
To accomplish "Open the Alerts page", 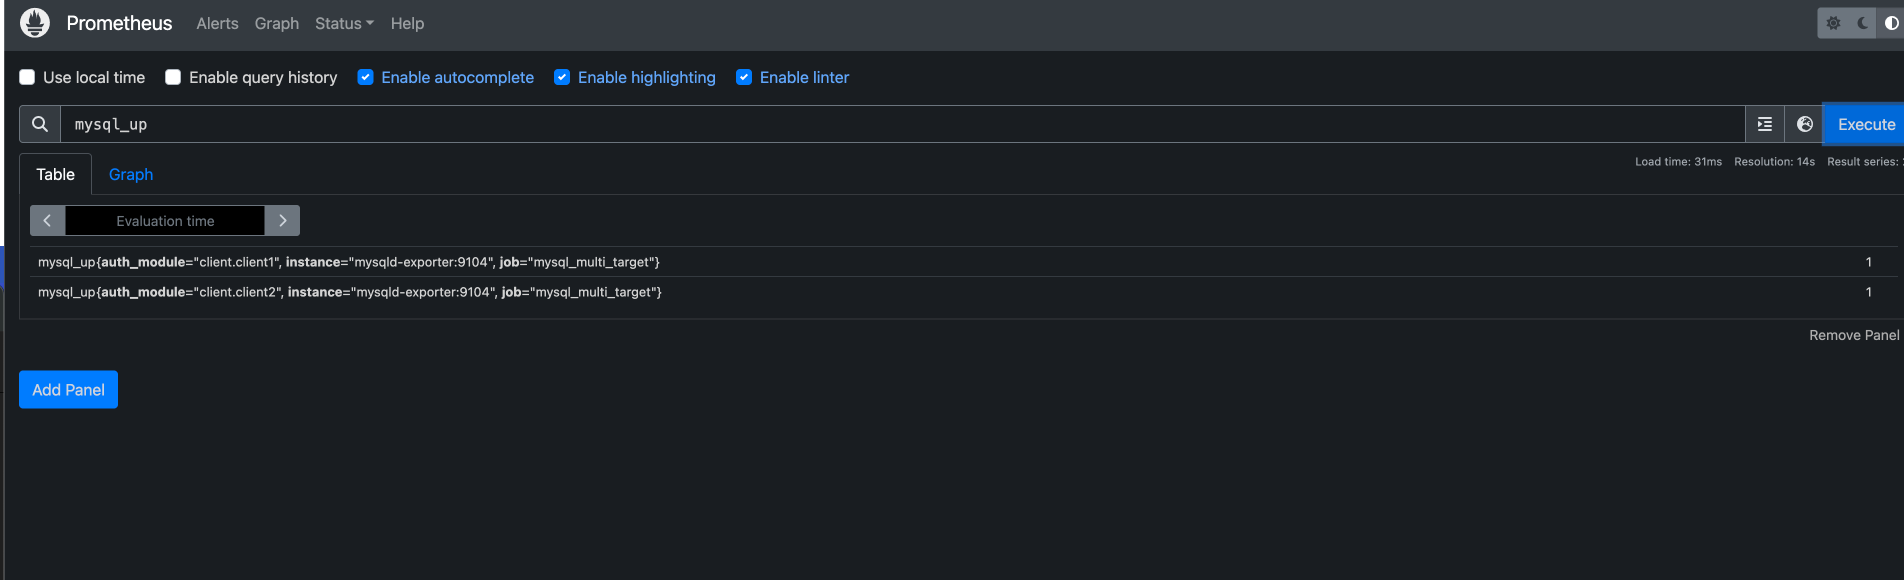I will point(217,23).
